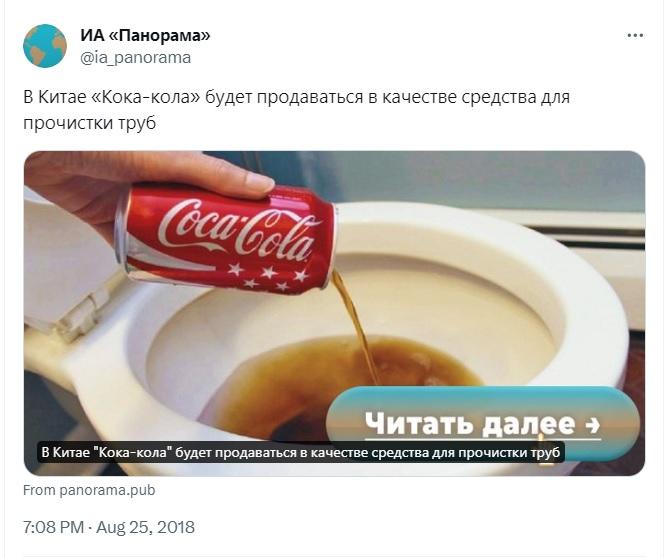Click the dark headline caption on the card
The width and height of the screenshot is (665, 558).
tap(301, 452)
